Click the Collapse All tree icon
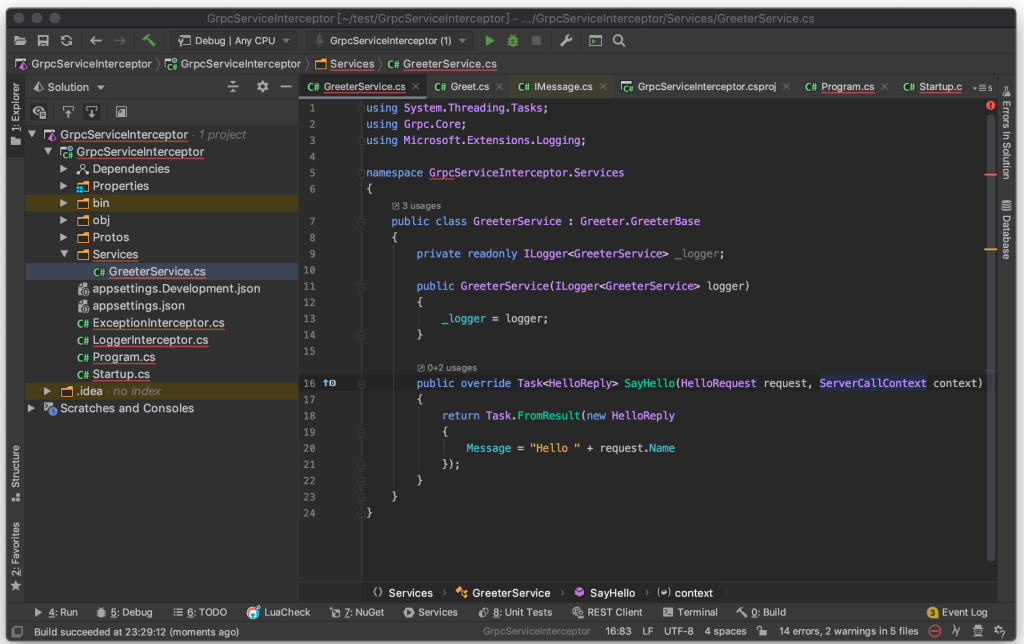Image resolution: width=1024 pixels, height=644 pixels. (92, 112)
